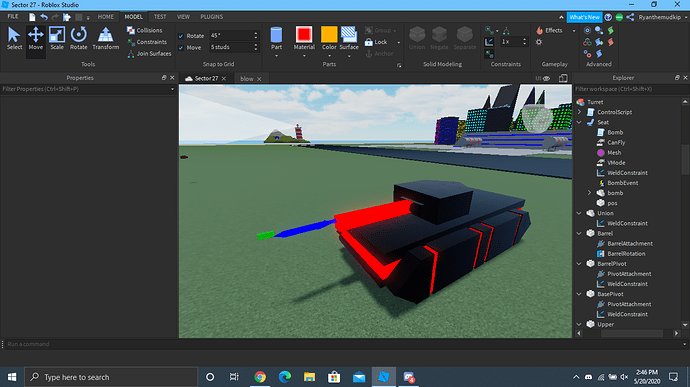
Task: Switch to the HOME ribbon tab
Action: click(106, 17)
